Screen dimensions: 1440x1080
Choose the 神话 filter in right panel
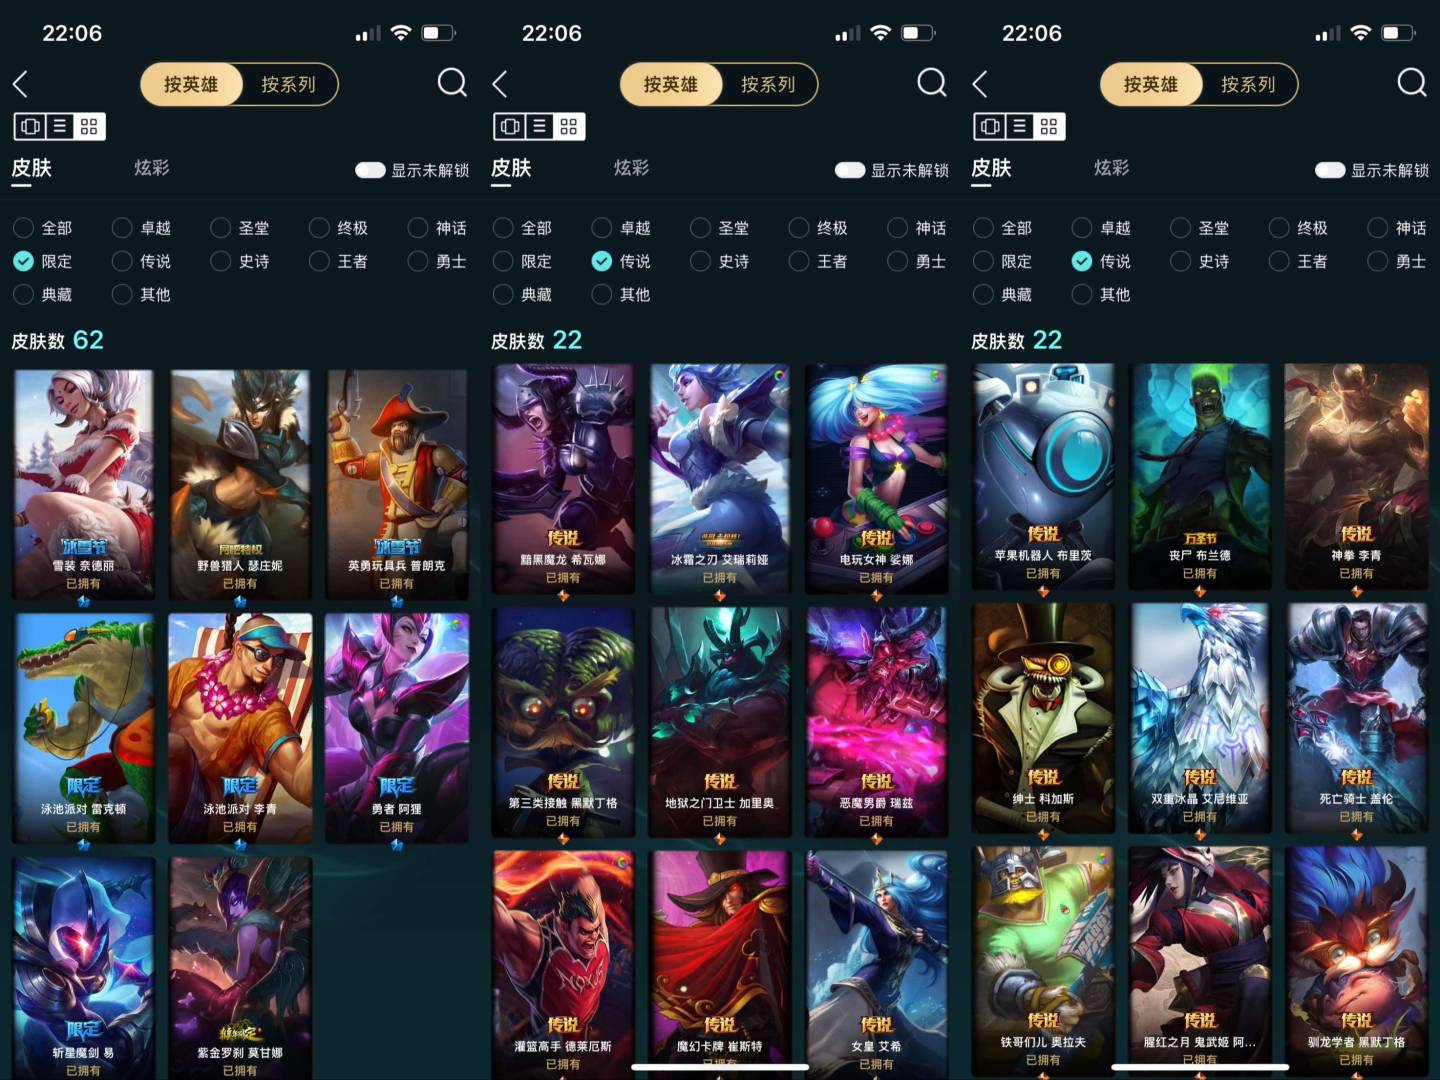(x=1397, y=228)
